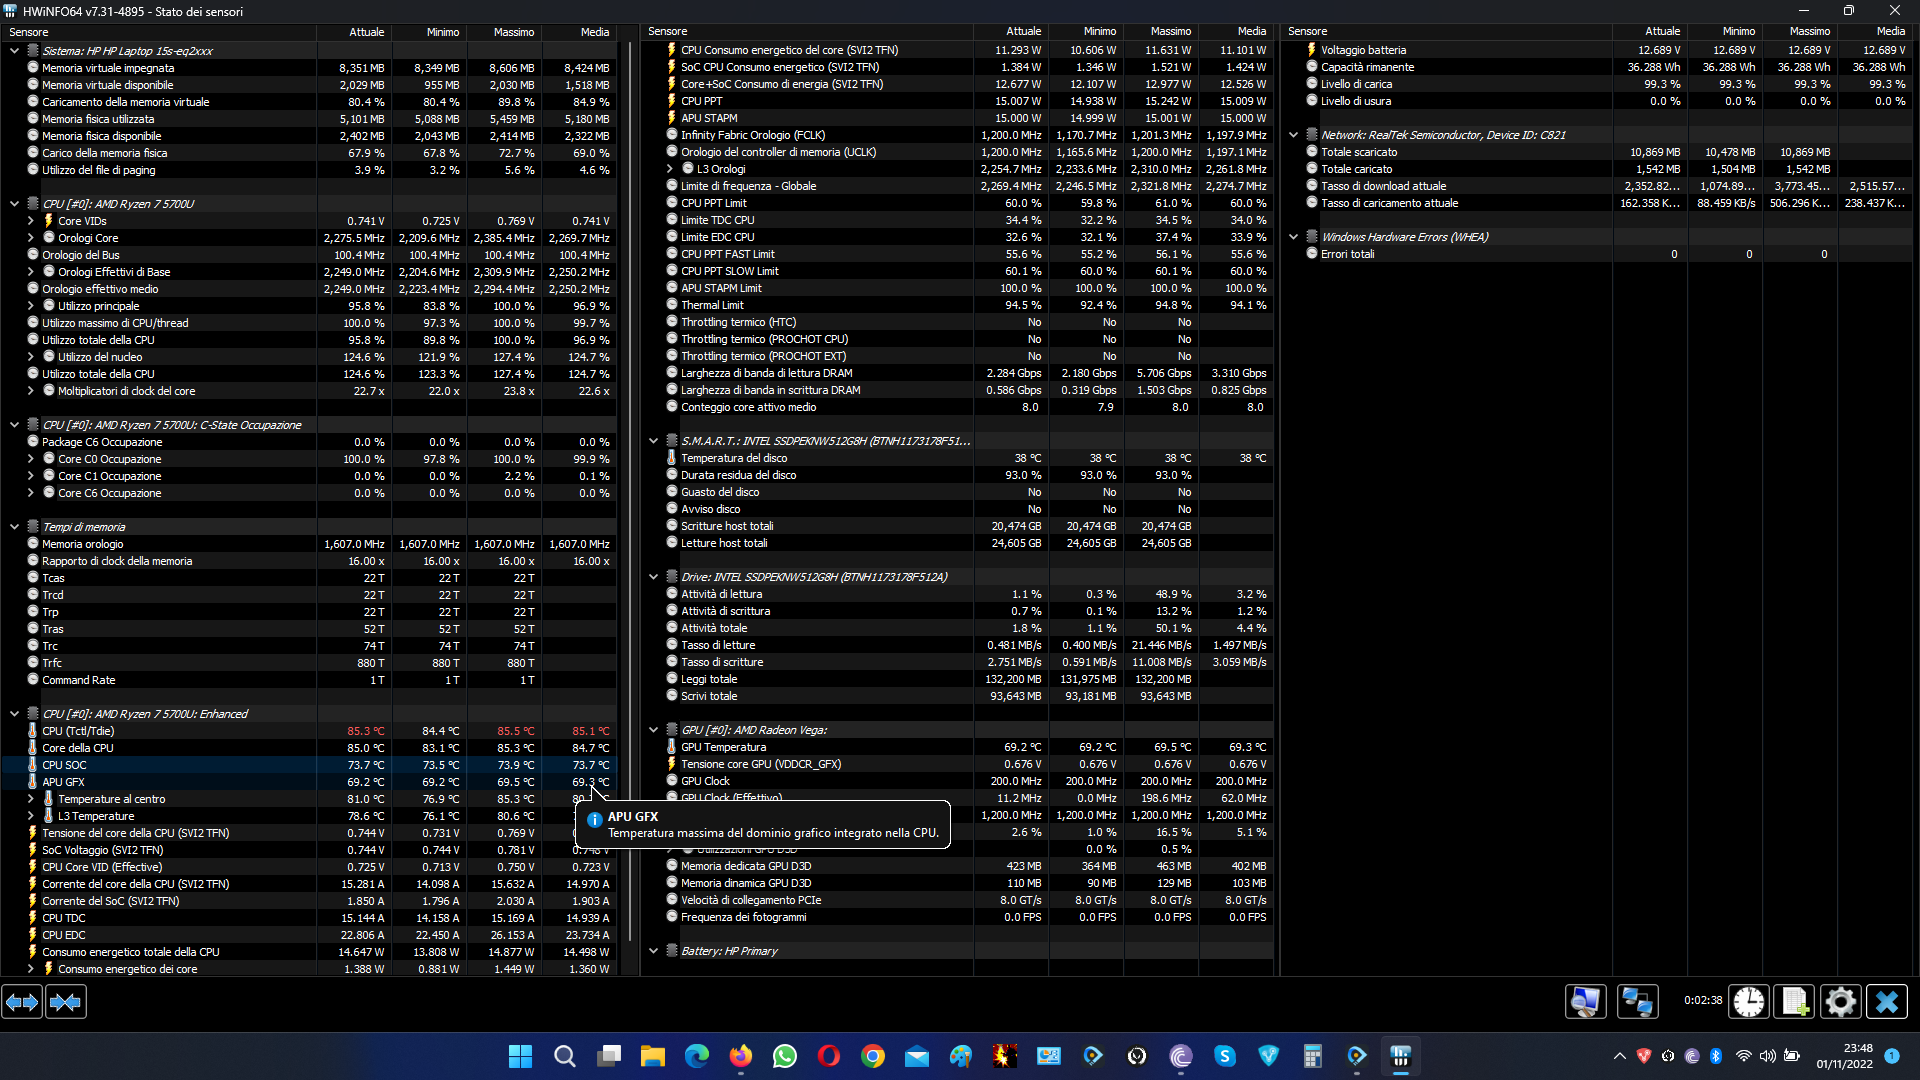The image size is (1920, 1080).
Task: Collapse the S.M.A.R.T. INTEL SSD section
Action: tap(654, 441)
